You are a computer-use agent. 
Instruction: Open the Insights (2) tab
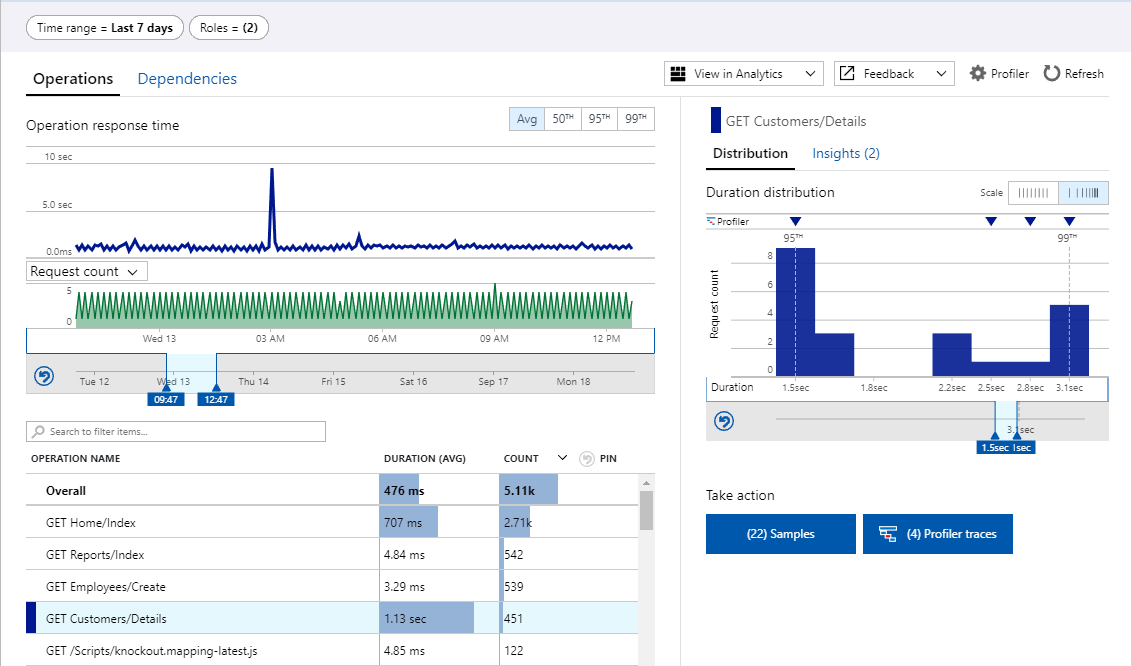coord(846,153)
